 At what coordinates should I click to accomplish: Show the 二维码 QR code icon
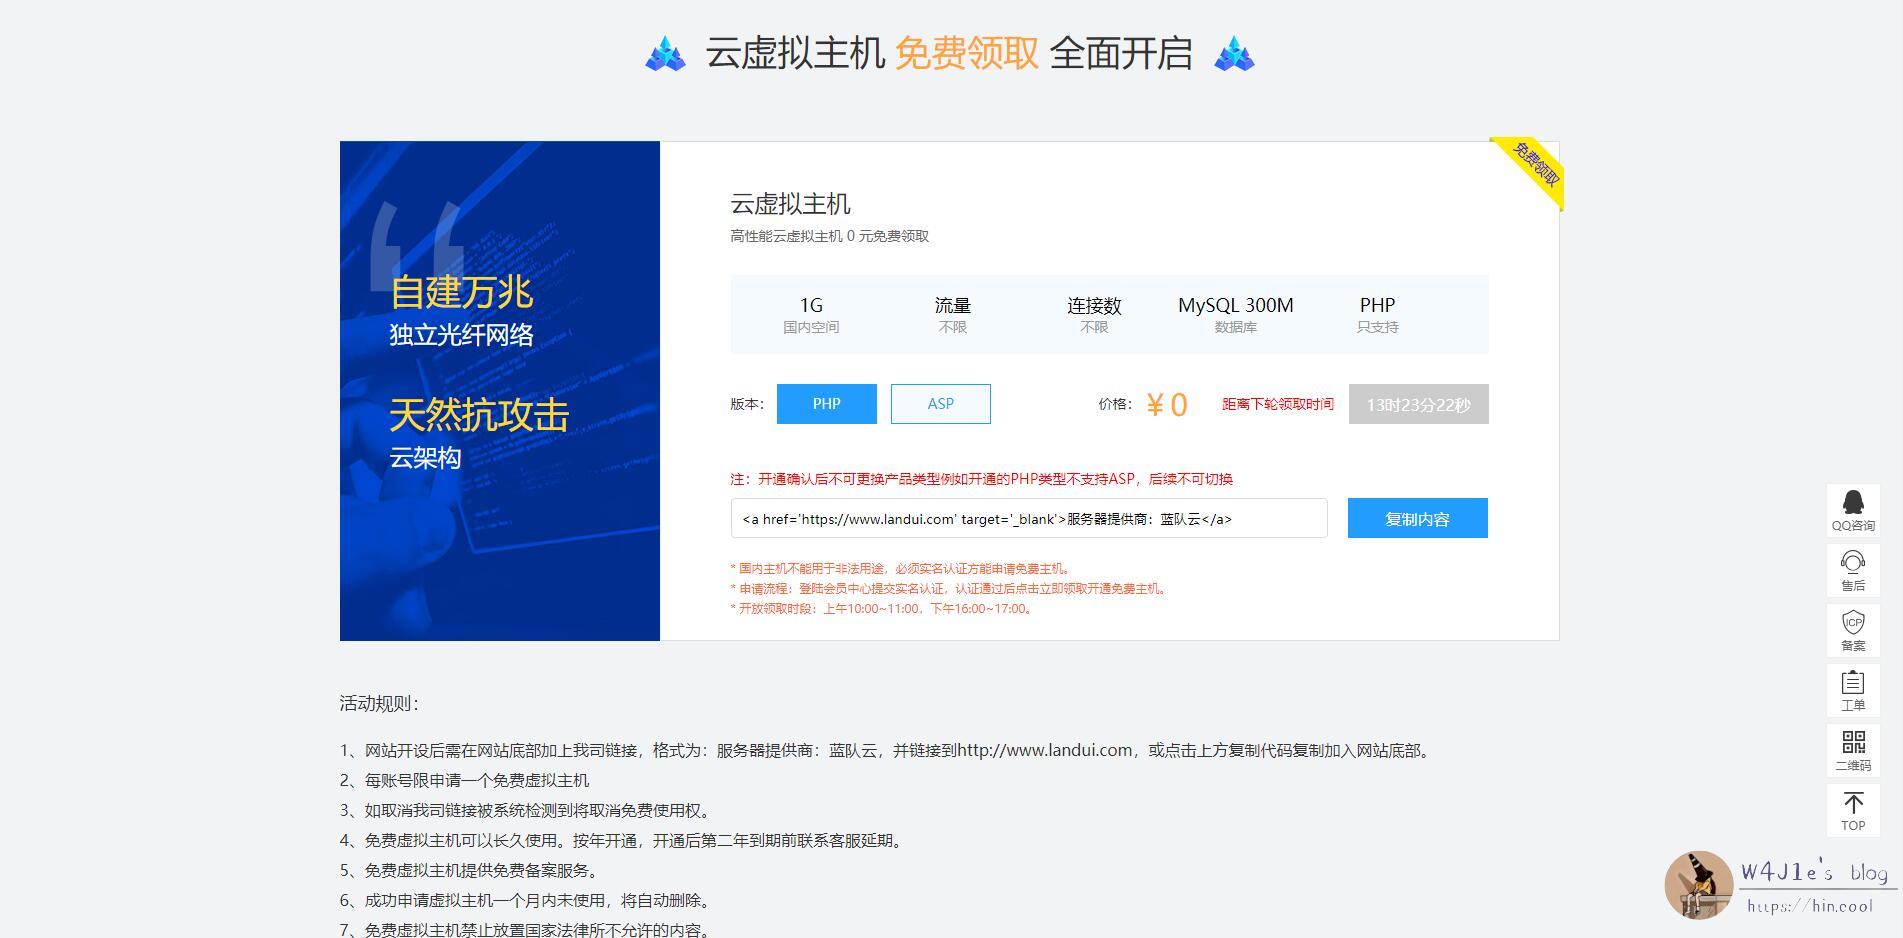tap(1853, 749)
